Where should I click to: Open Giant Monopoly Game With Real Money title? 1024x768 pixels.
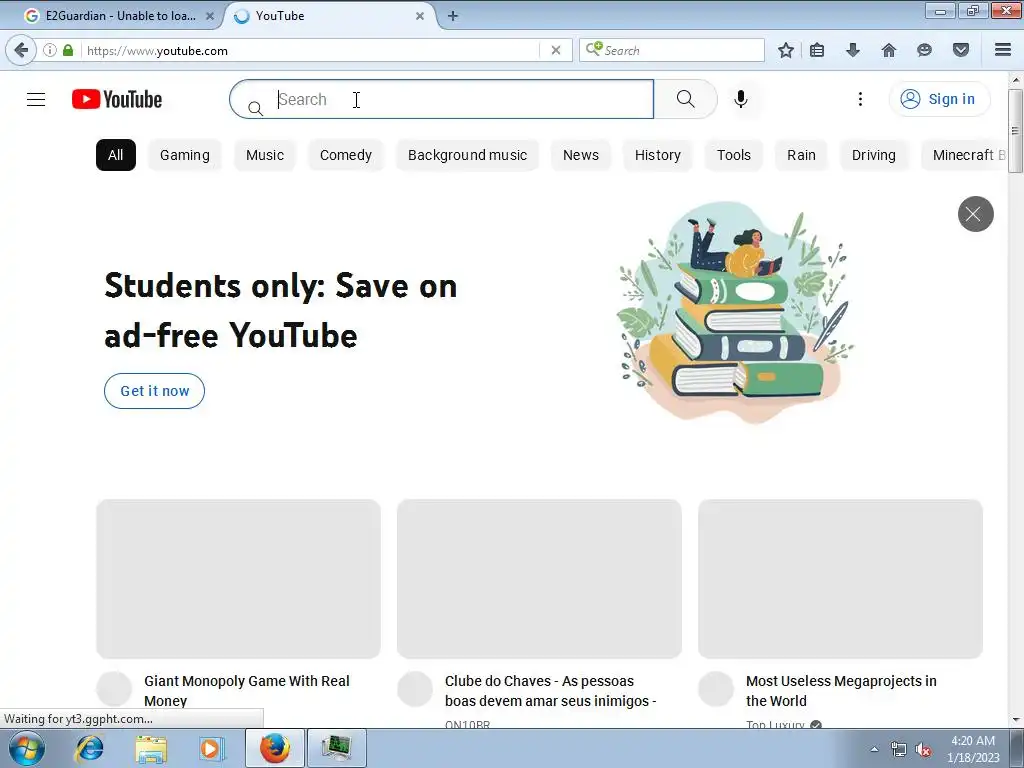pyautogui.click(x=247, y=691)
